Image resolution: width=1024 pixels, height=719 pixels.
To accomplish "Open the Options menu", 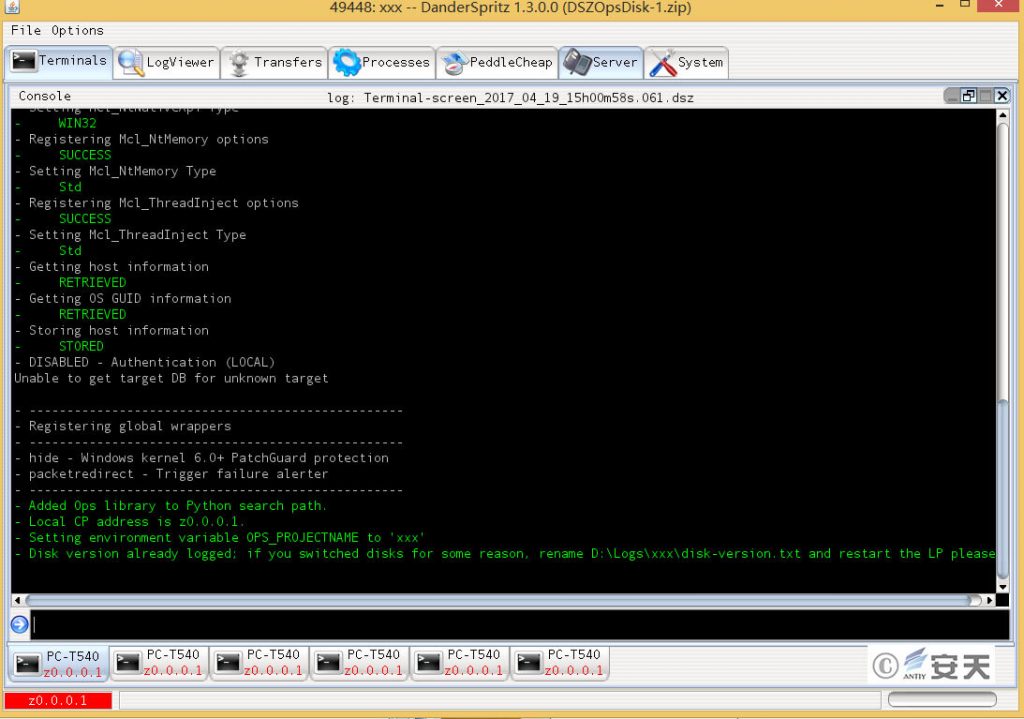I will coord(77,30).
